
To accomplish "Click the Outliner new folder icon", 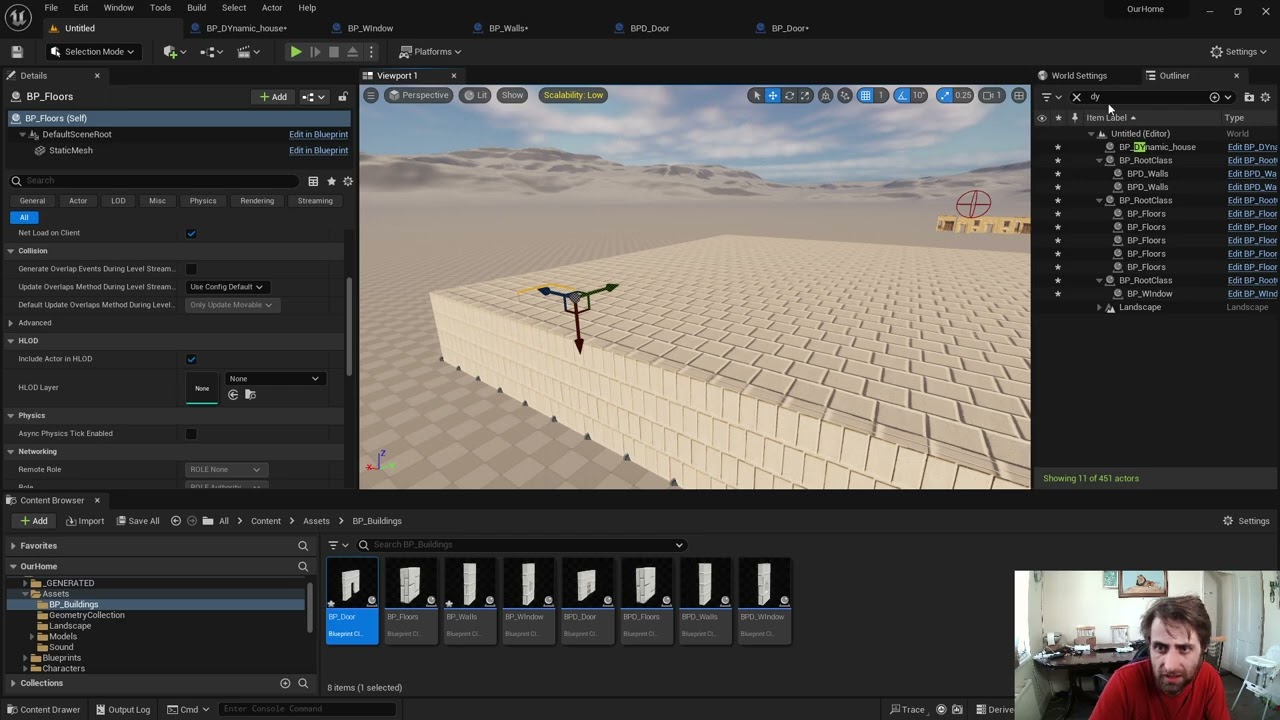I will click(x=1249, y=97).
